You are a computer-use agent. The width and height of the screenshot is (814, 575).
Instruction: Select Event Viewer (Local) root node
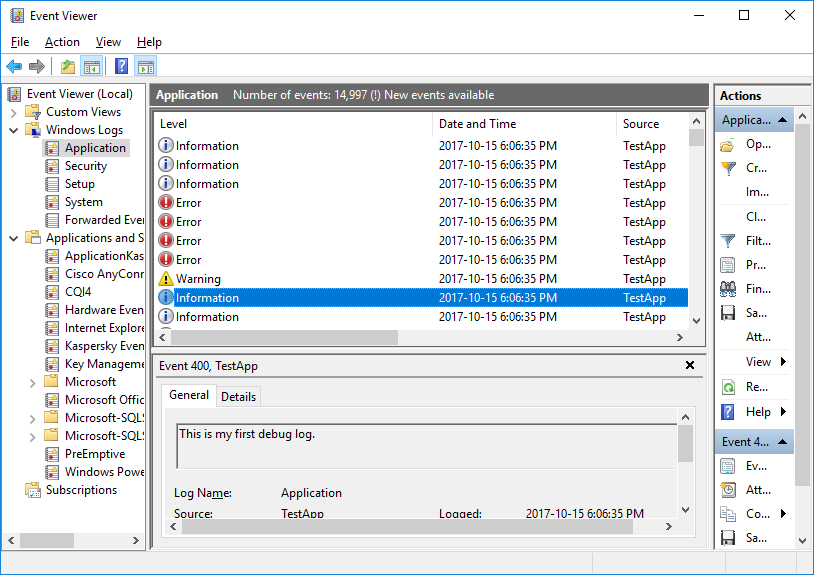79,94
